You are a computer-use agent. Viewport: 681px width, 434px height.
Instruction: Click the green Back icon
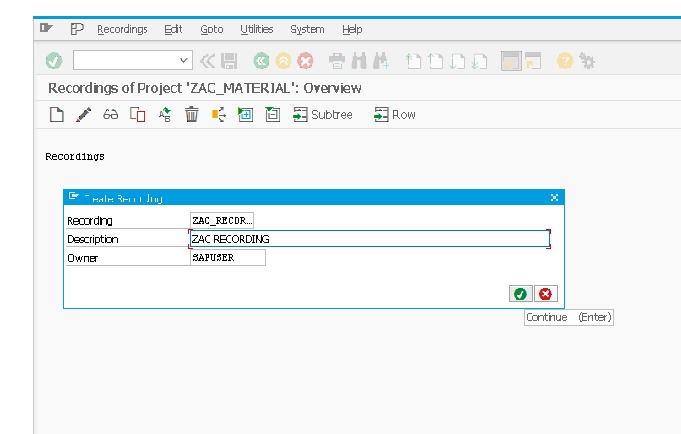(261, 61)
